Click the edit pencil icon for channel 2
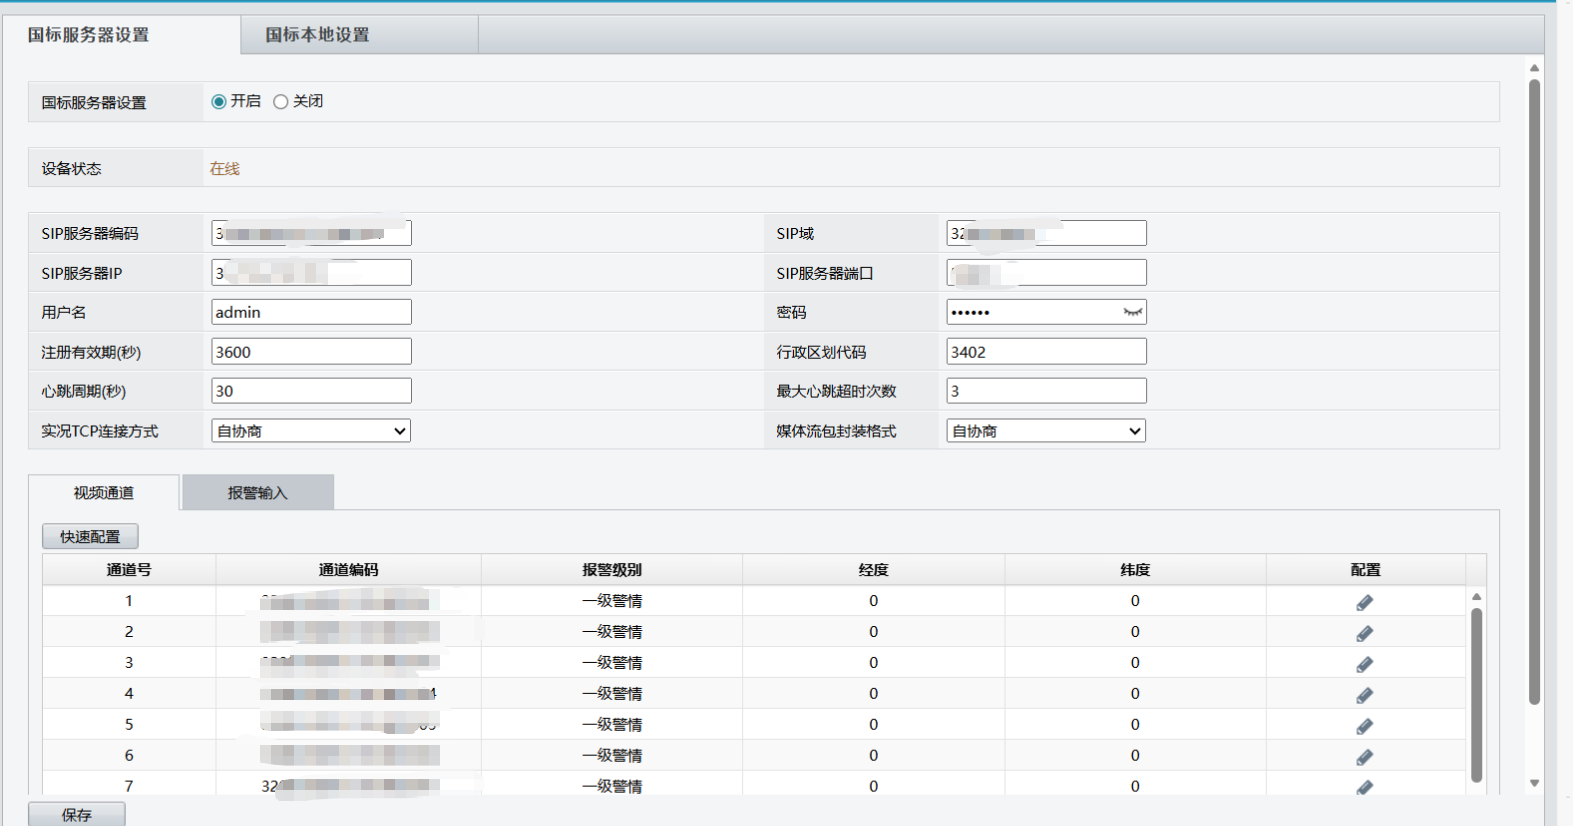Image resolution: width=1573 pixels, height=826 pixels. 1364,633
